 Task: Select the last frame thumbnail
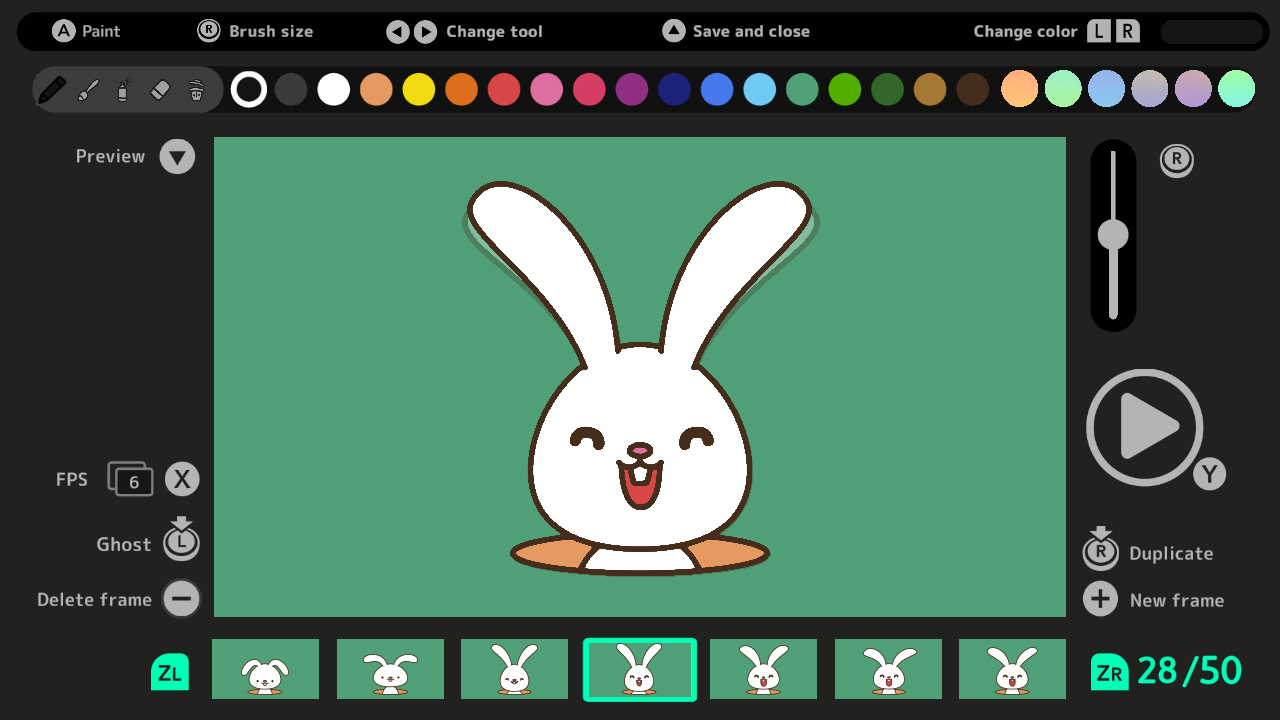(x=1012, y=668)
